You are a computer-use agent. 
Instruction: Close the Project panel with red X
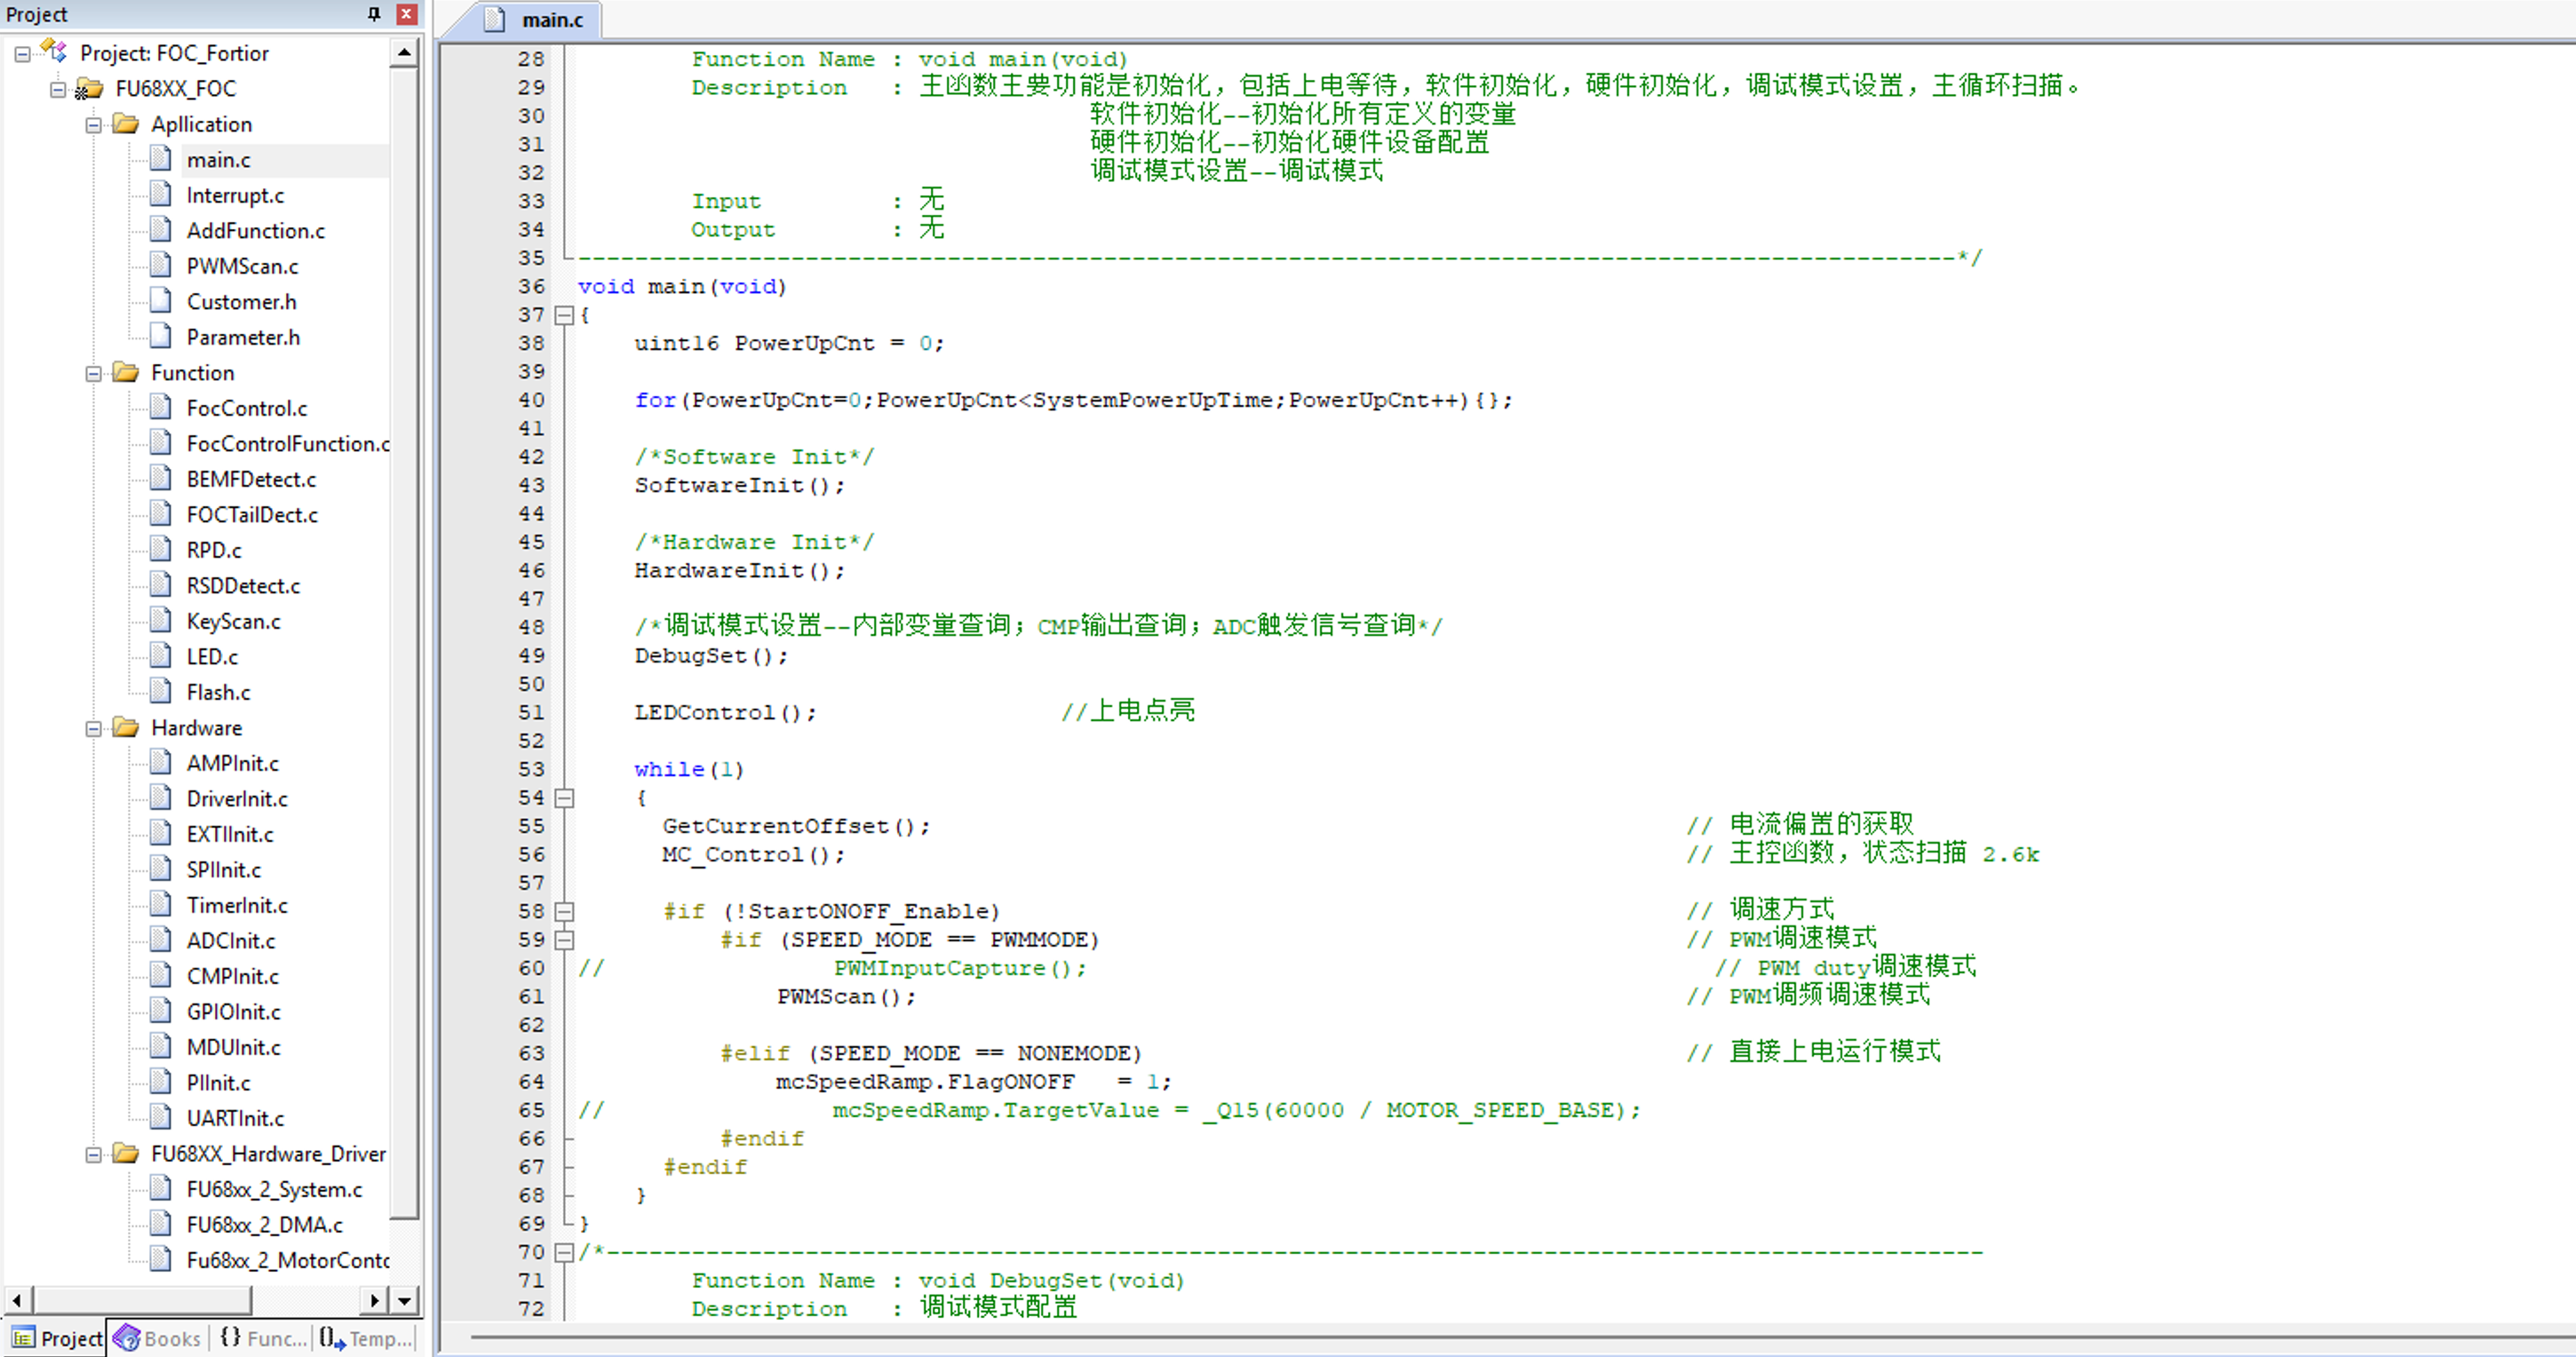coord(406,14)
